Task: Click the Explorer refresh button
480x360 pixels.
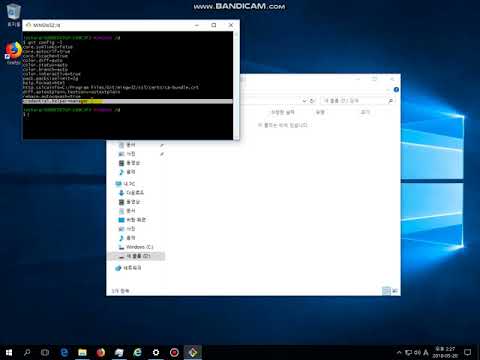Action: pos(312,100)
